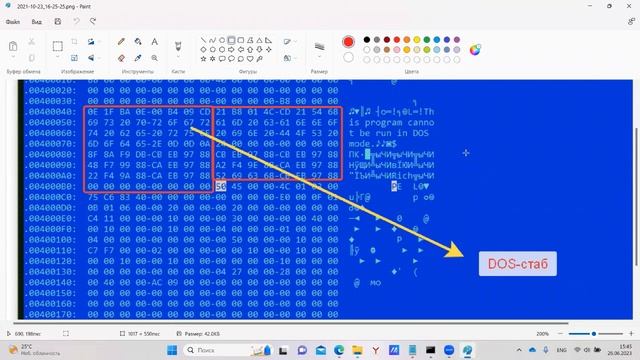Select the Triangle shape
The height and width of the screenshot is (360, 640).
coord(259,40)
